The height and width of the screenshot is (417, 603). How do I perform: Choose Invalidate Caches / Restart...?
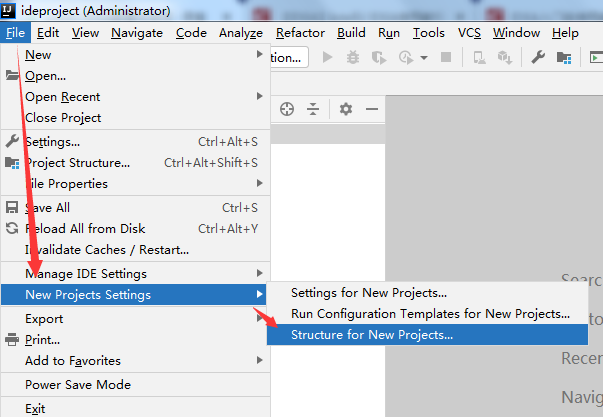click(x=135, y=250)
